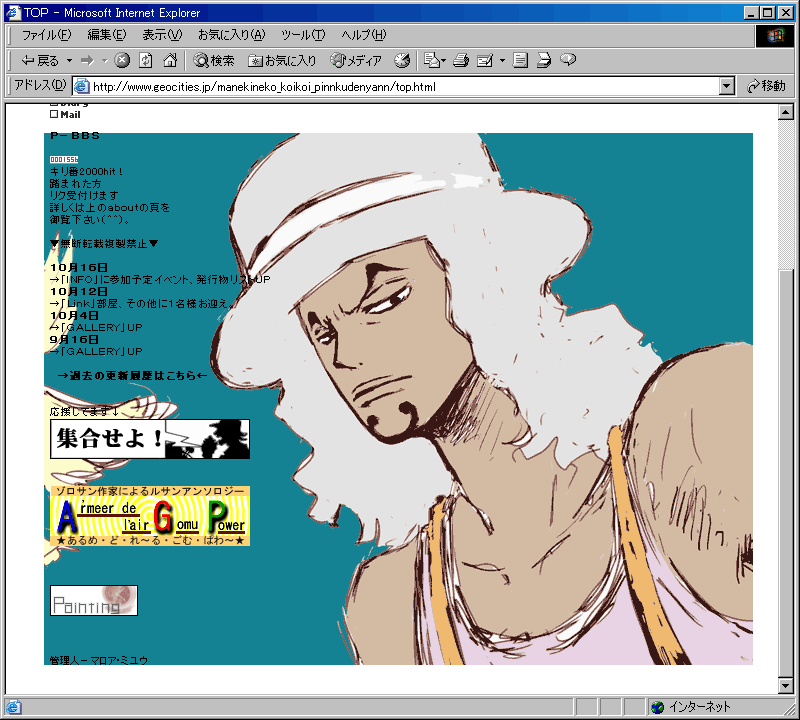Open the ヘルプ(H) menu

364,35
